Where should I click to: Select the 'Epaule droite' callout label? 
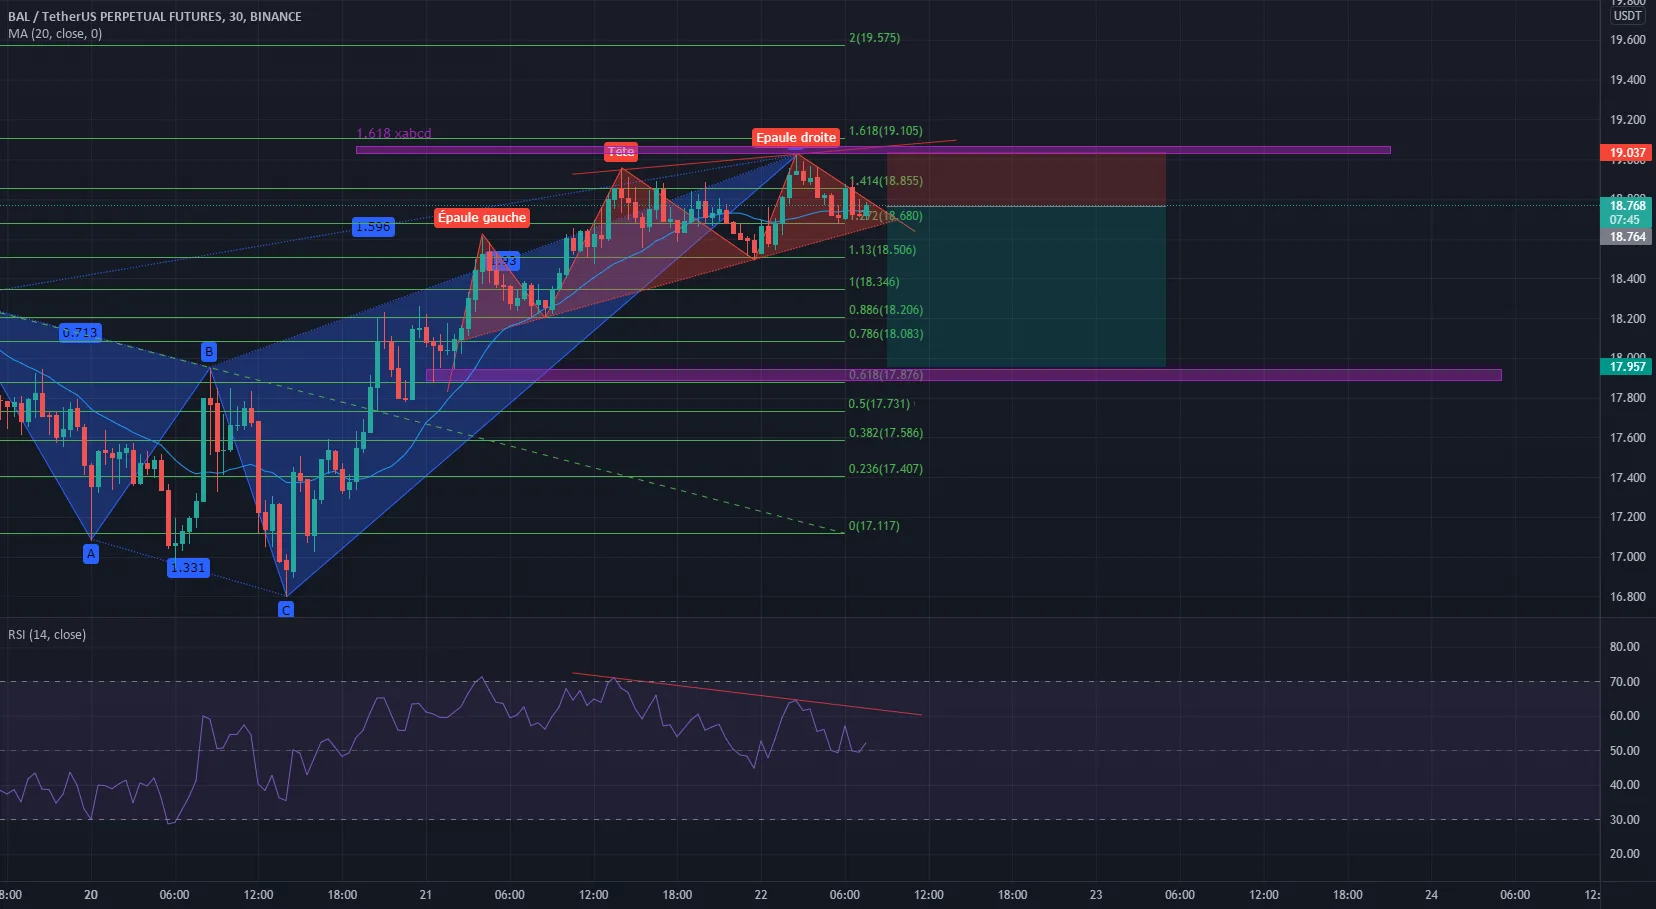point(796,137)
